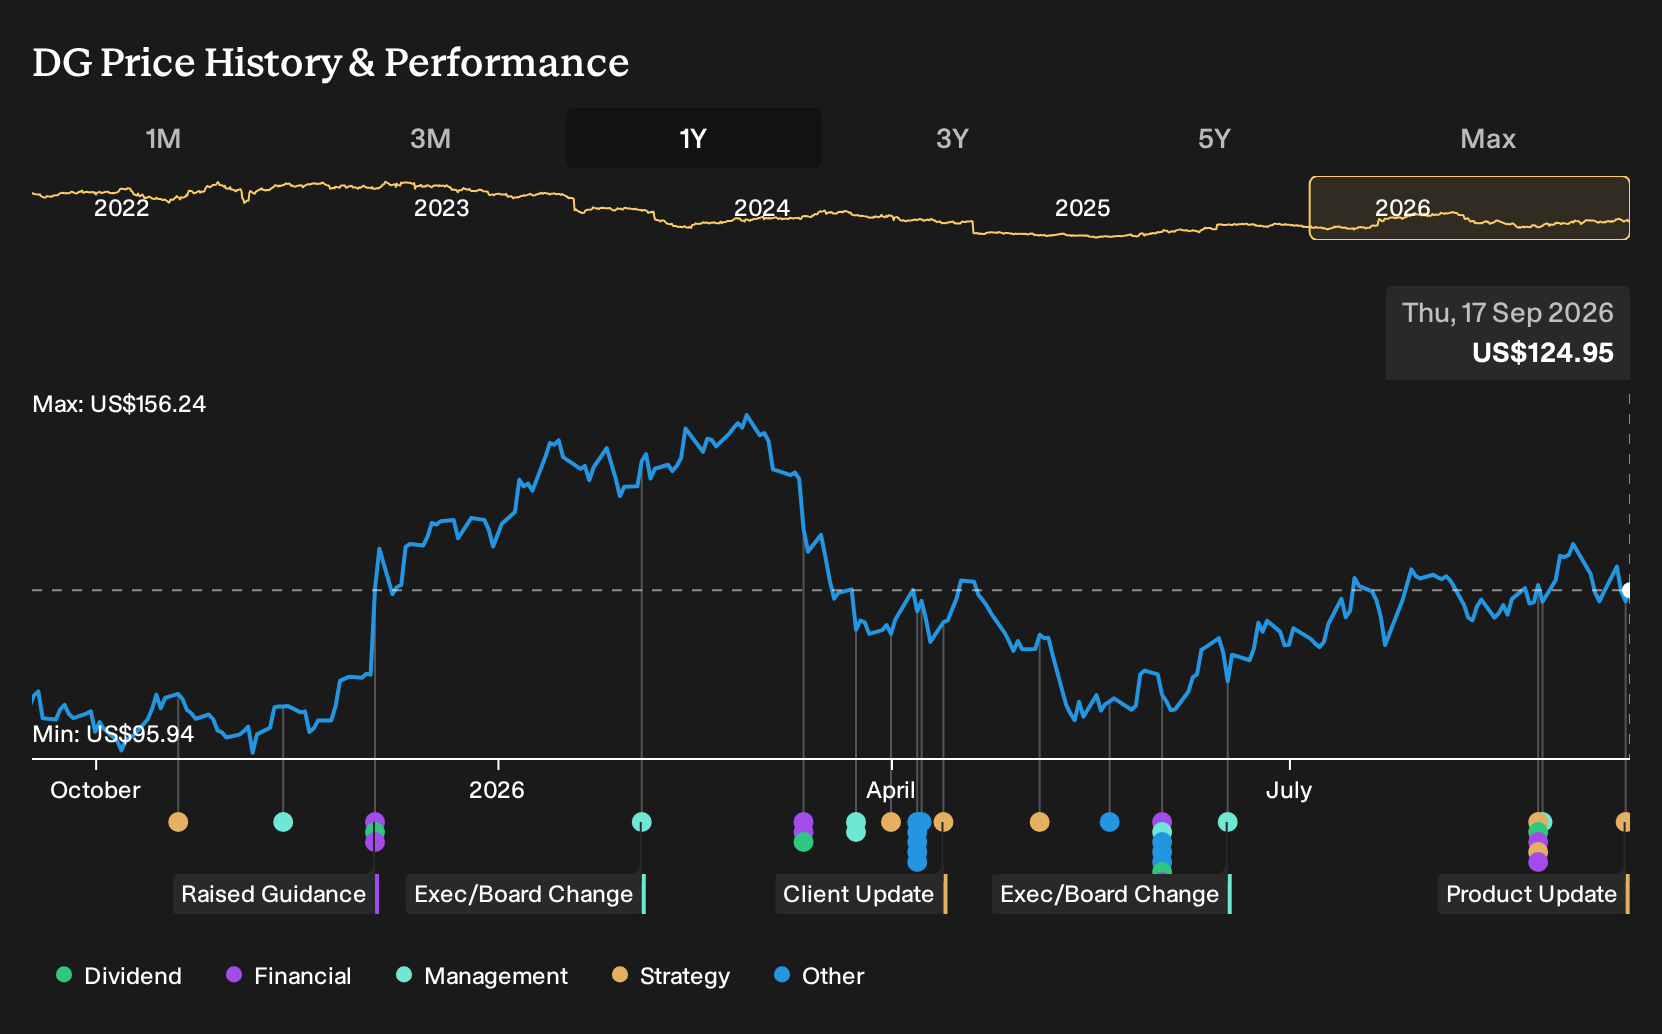
Task: Show the Max time range
Action: pos(1488,138)
